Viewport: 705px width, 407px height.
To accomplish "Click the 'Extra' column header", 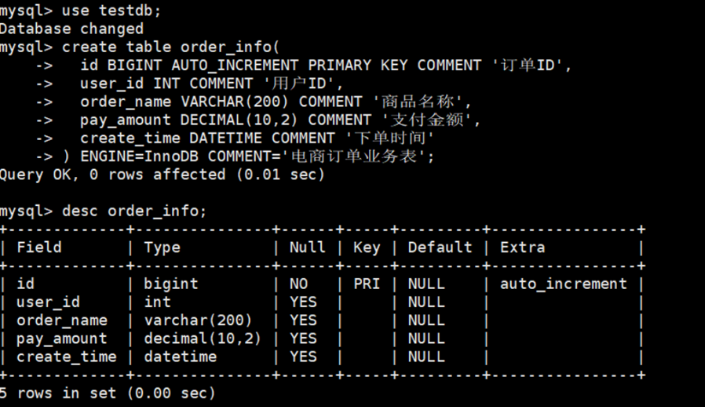I will [522, 247].
